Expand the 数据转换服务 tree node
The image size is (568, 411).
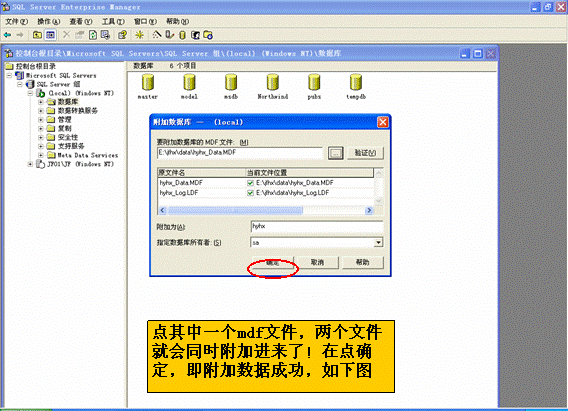tap(41, 111)
